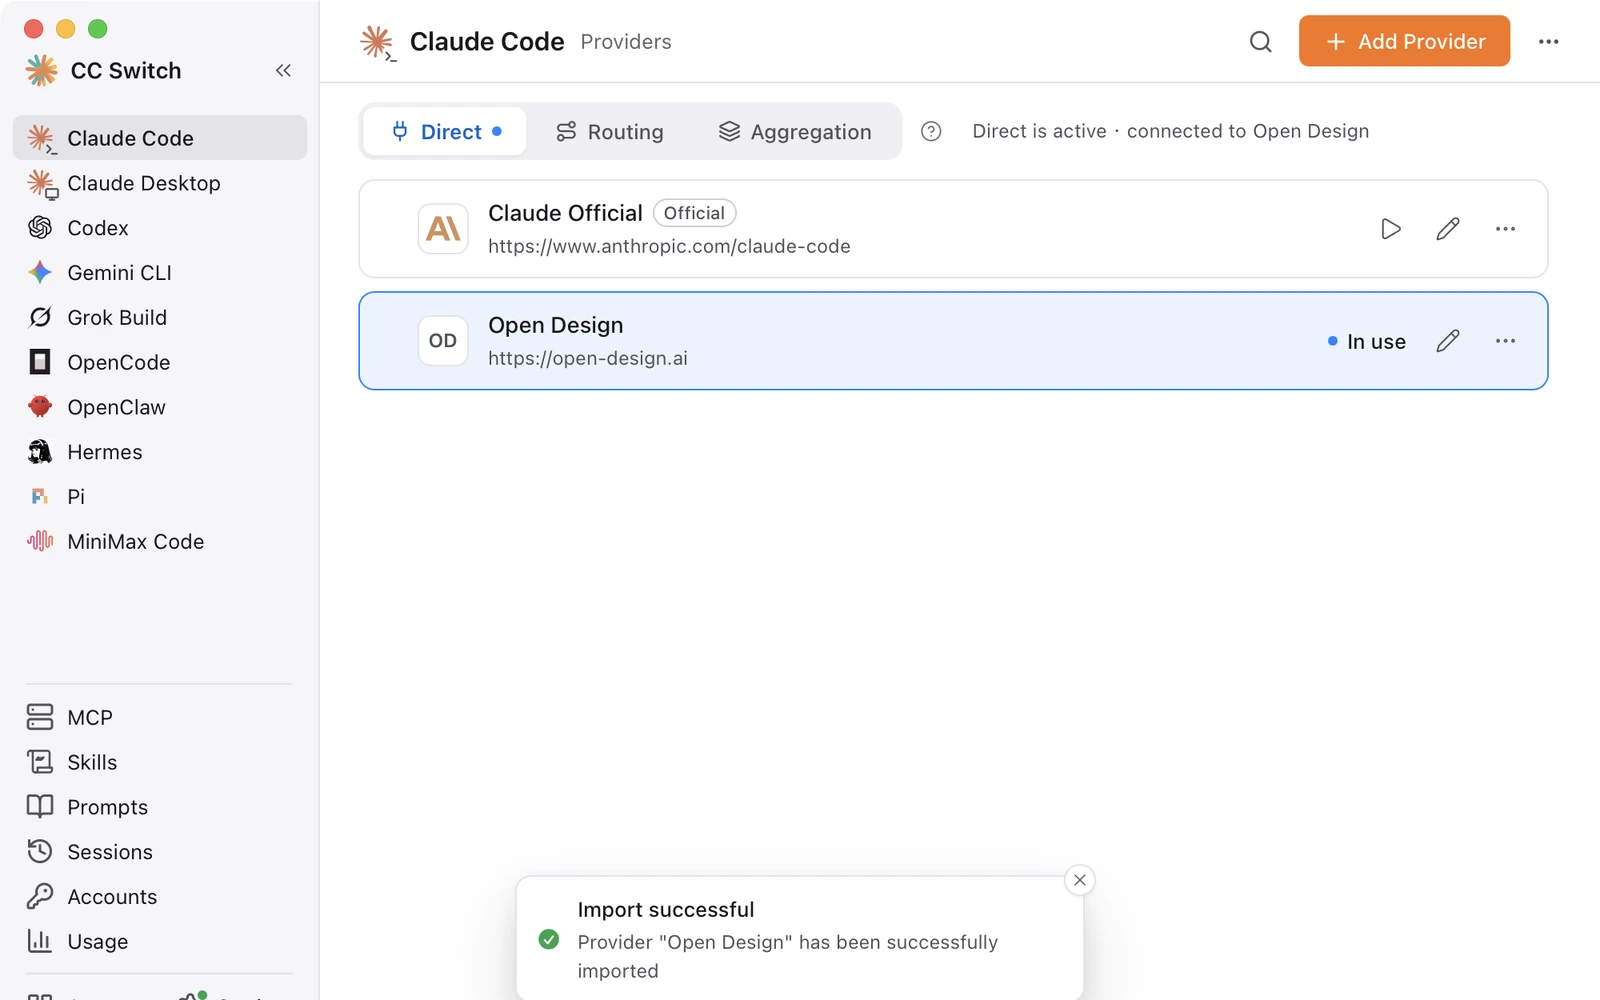Click the Claude Code sunburst sidebar icon
The height and width of the screenshot is (1000, 1600).
tap(41, 138)
